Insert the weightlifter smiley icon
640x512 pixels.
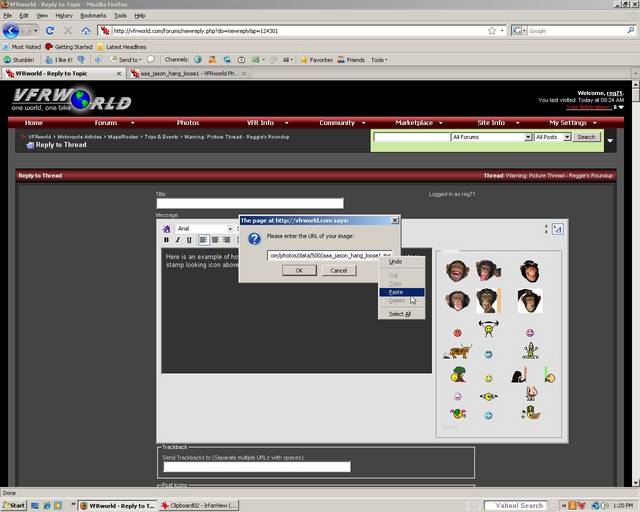click(x=488, y=327)
